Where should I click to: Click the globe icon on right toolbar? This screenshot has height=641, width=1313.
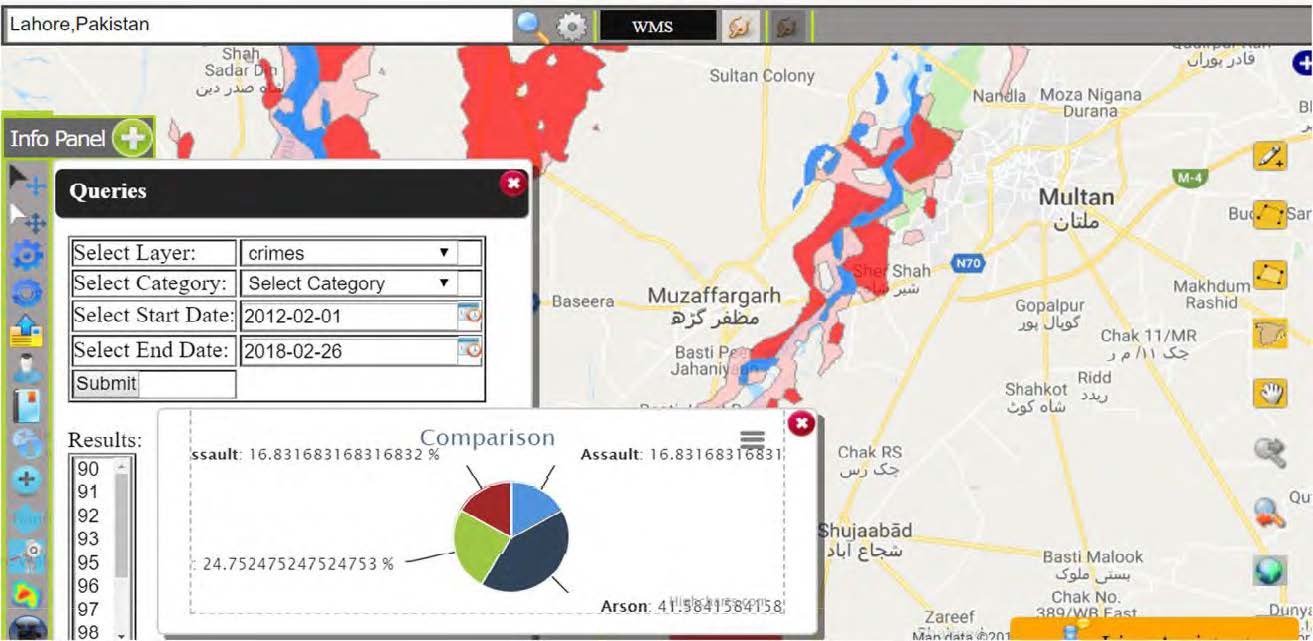(x=1270, y=571)
